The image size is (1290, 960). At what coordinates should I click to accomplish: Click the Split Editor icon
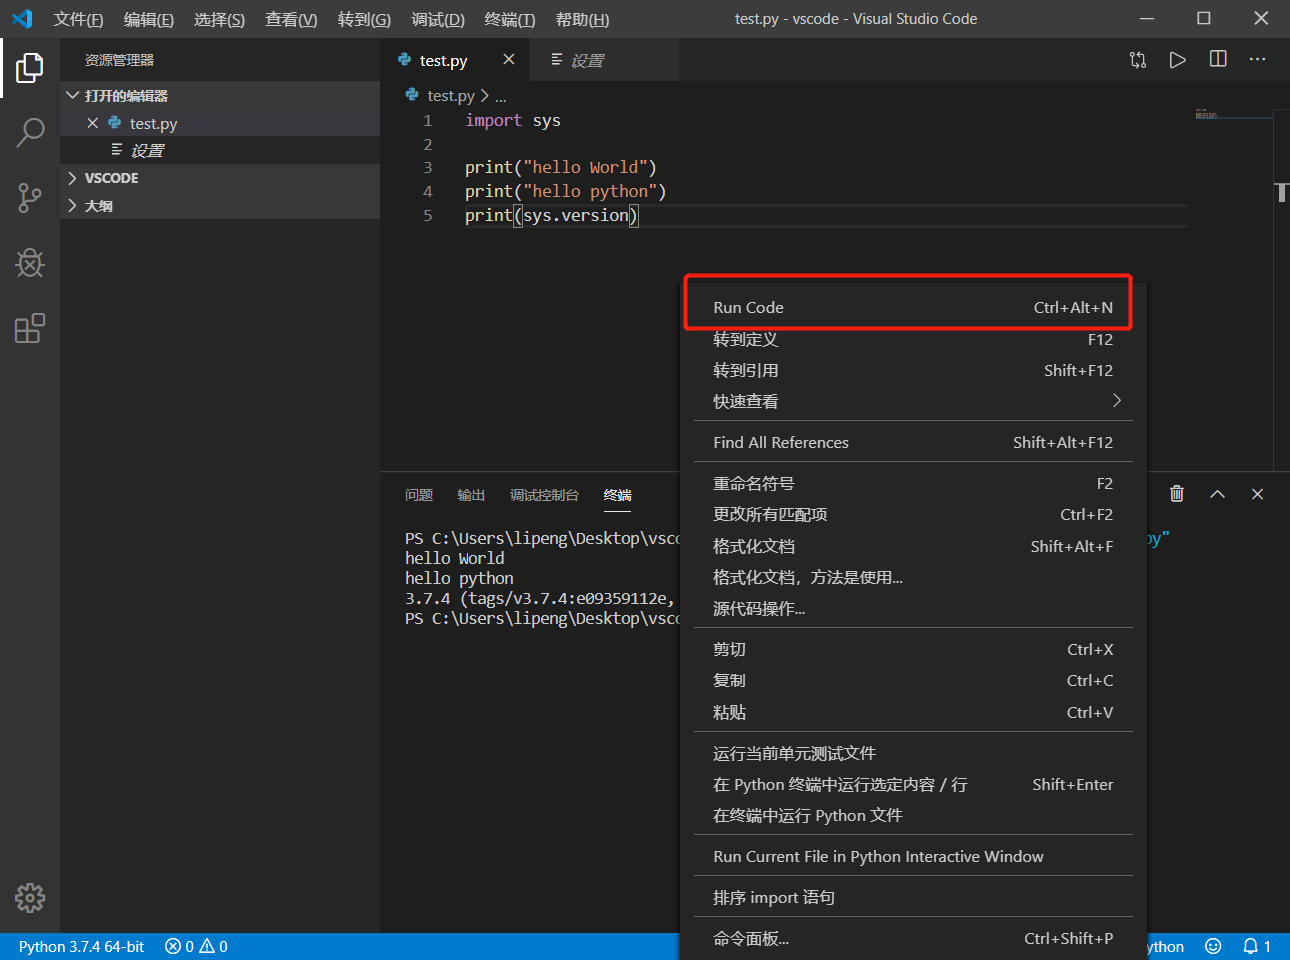pyautogui.click(x=1218, y=60)
